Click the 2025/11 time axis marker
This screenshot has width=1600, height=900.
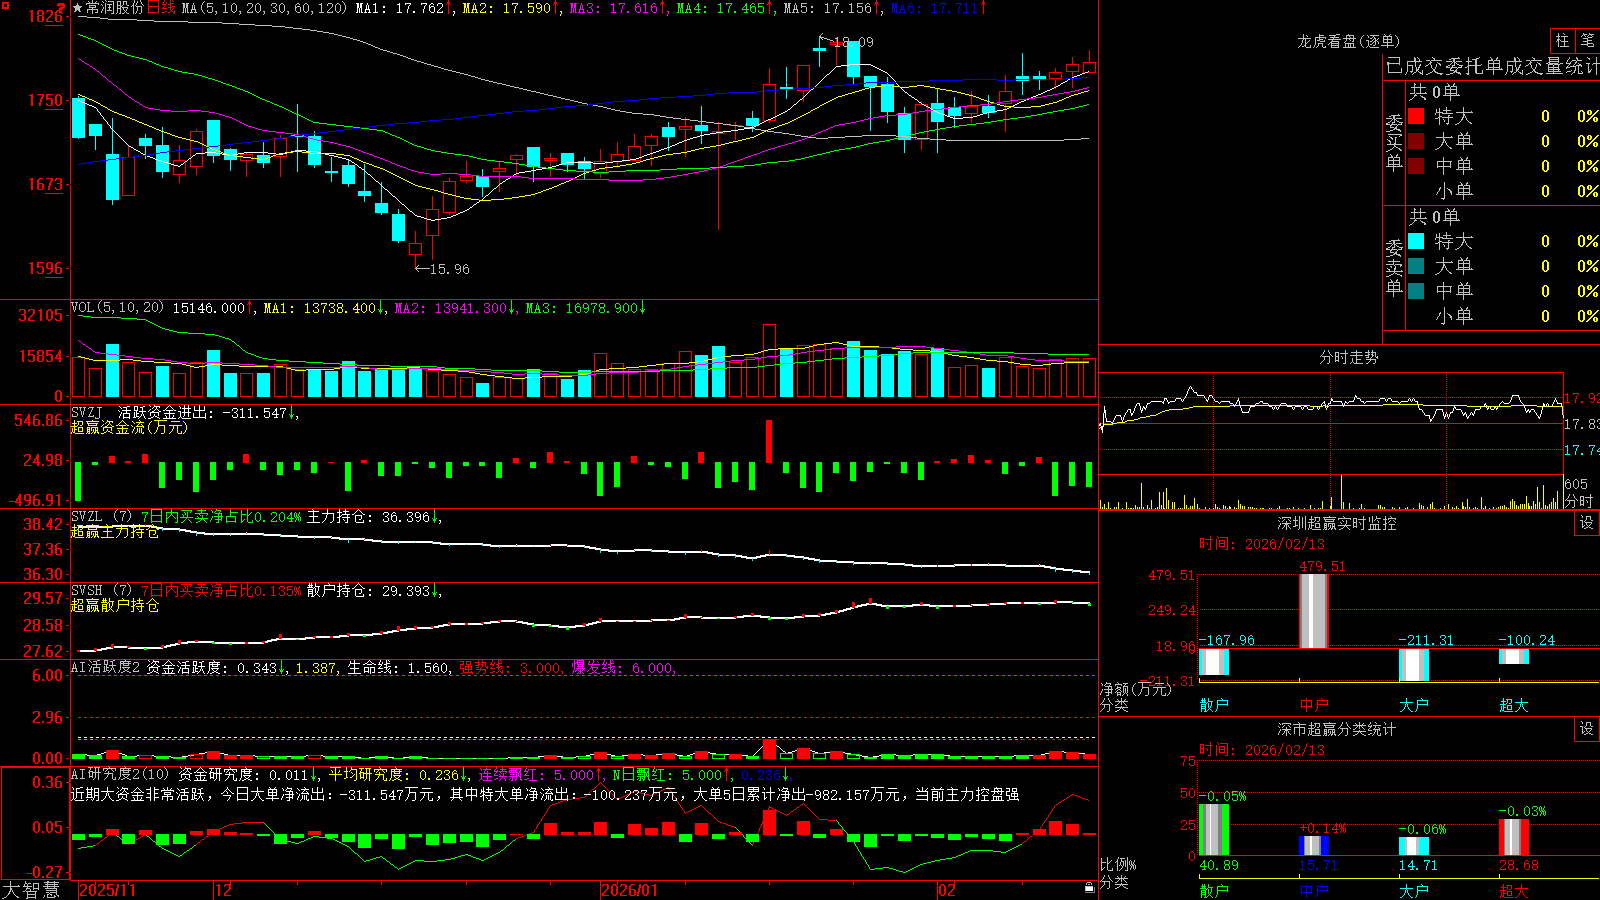(107, 890)
